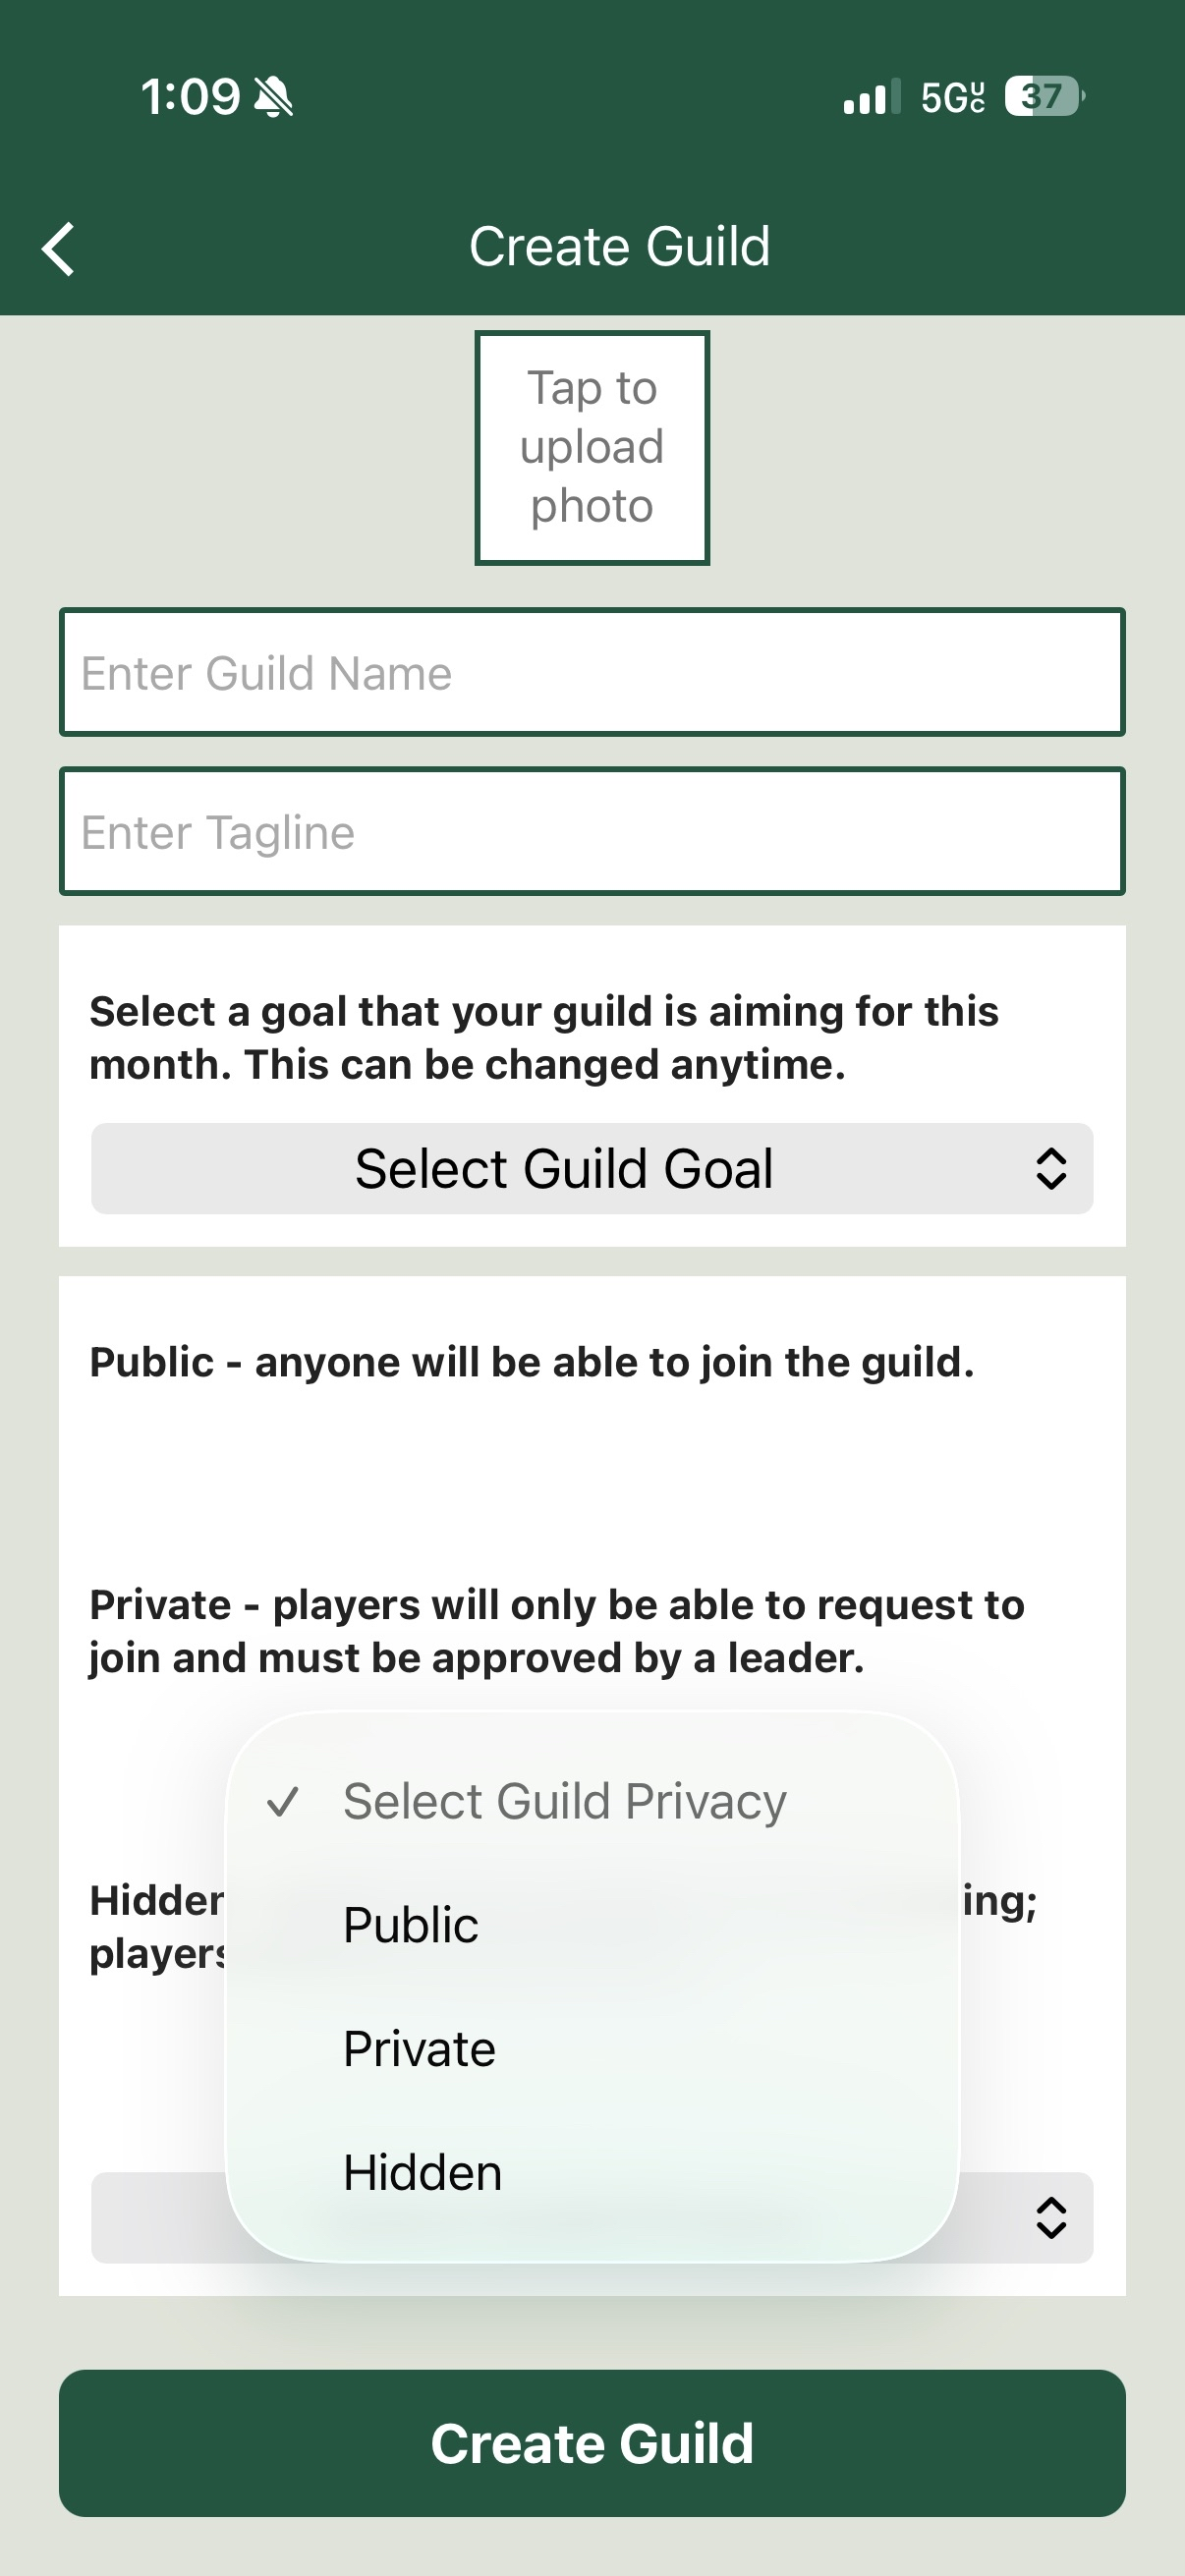Choose Public from the privacy menu
The height and width of the screenshot is (2576, 1185).
coord(411,1925)
